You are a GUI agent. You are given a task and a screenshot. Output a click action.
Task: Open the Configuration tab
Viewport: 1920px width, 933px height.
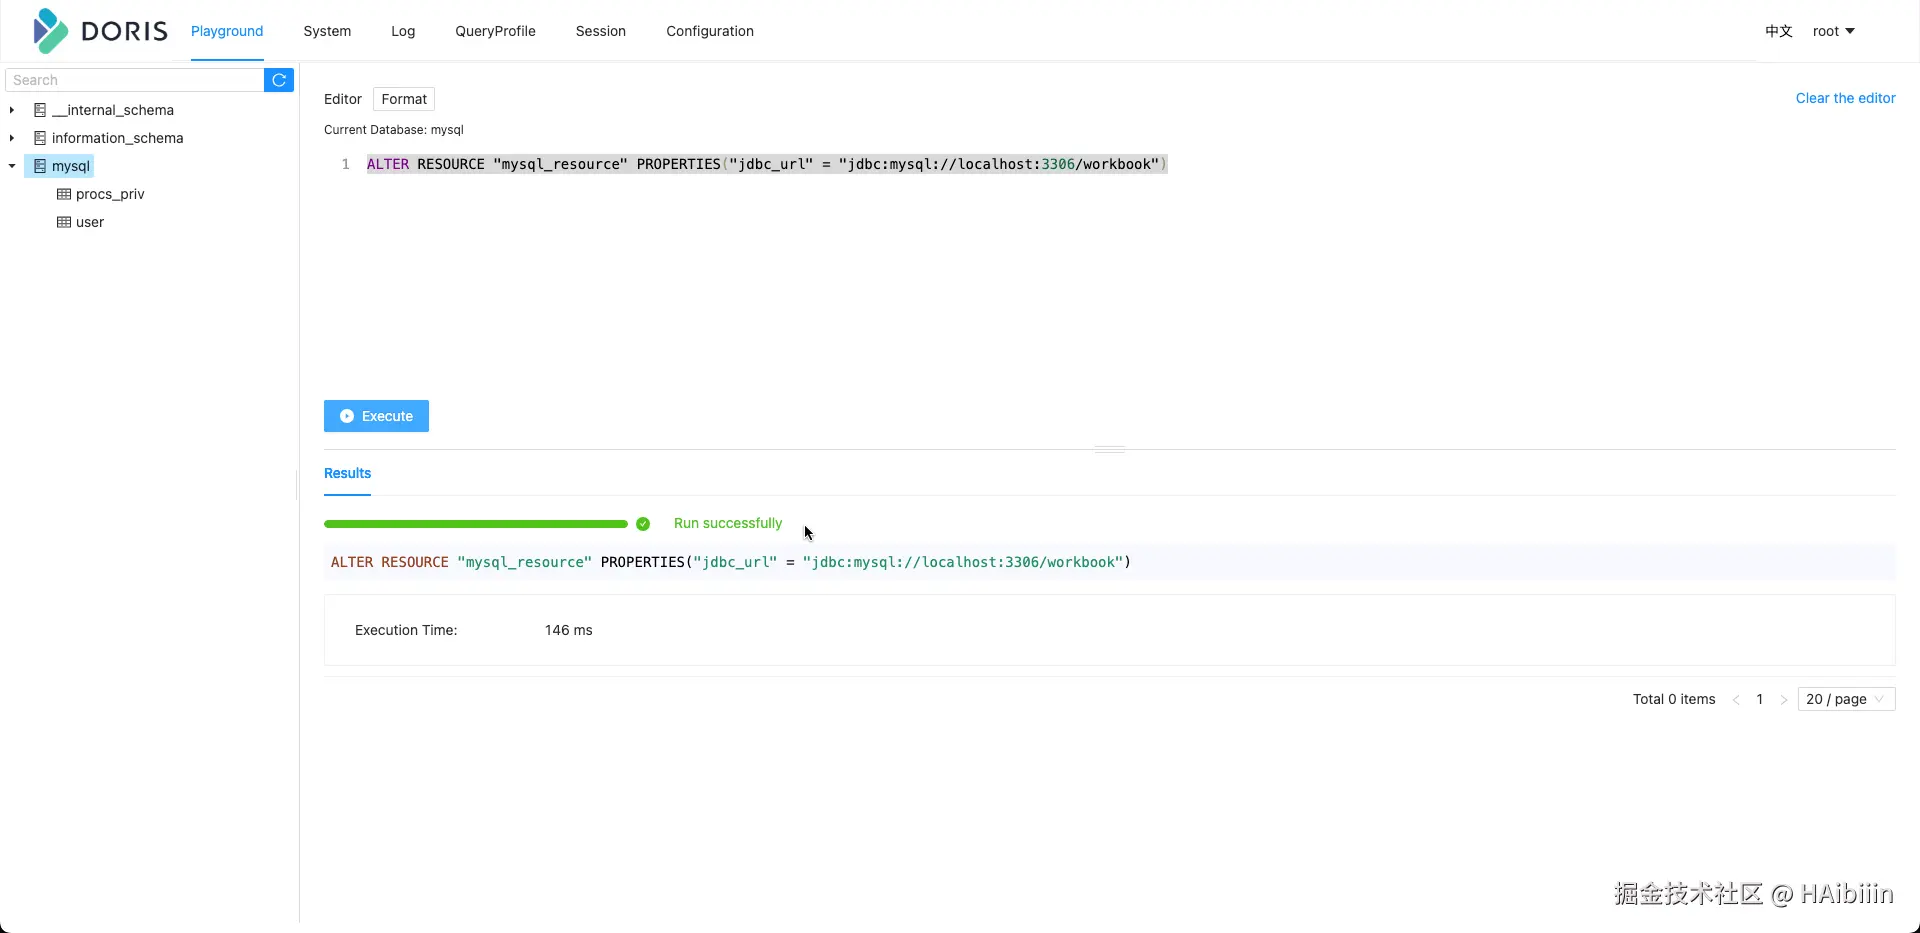[710, 31]
